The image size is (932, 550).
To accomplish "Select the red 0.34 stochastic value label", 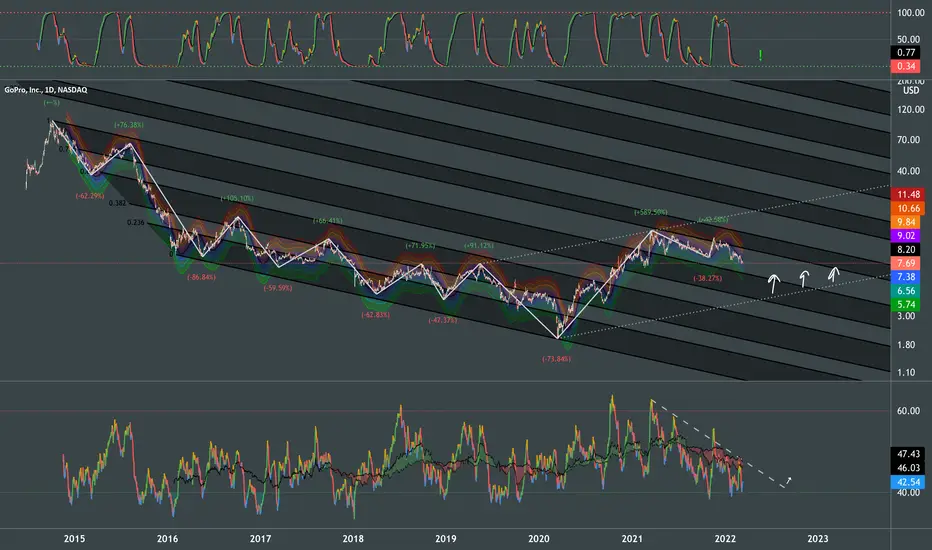I will tap(906, 66).
